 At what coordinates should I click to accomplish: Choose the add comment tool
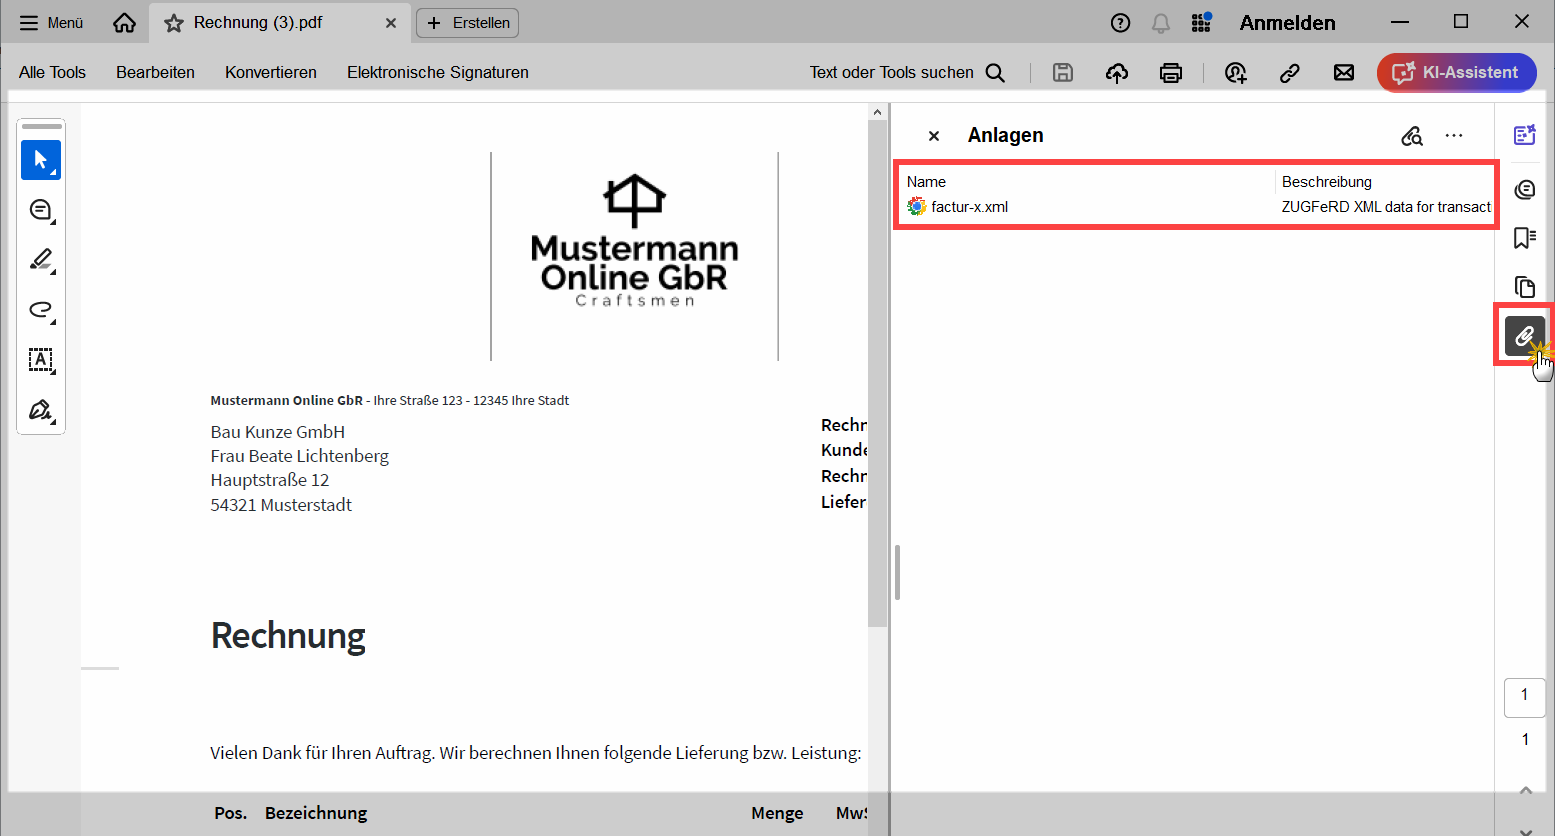tap(41, 210)
